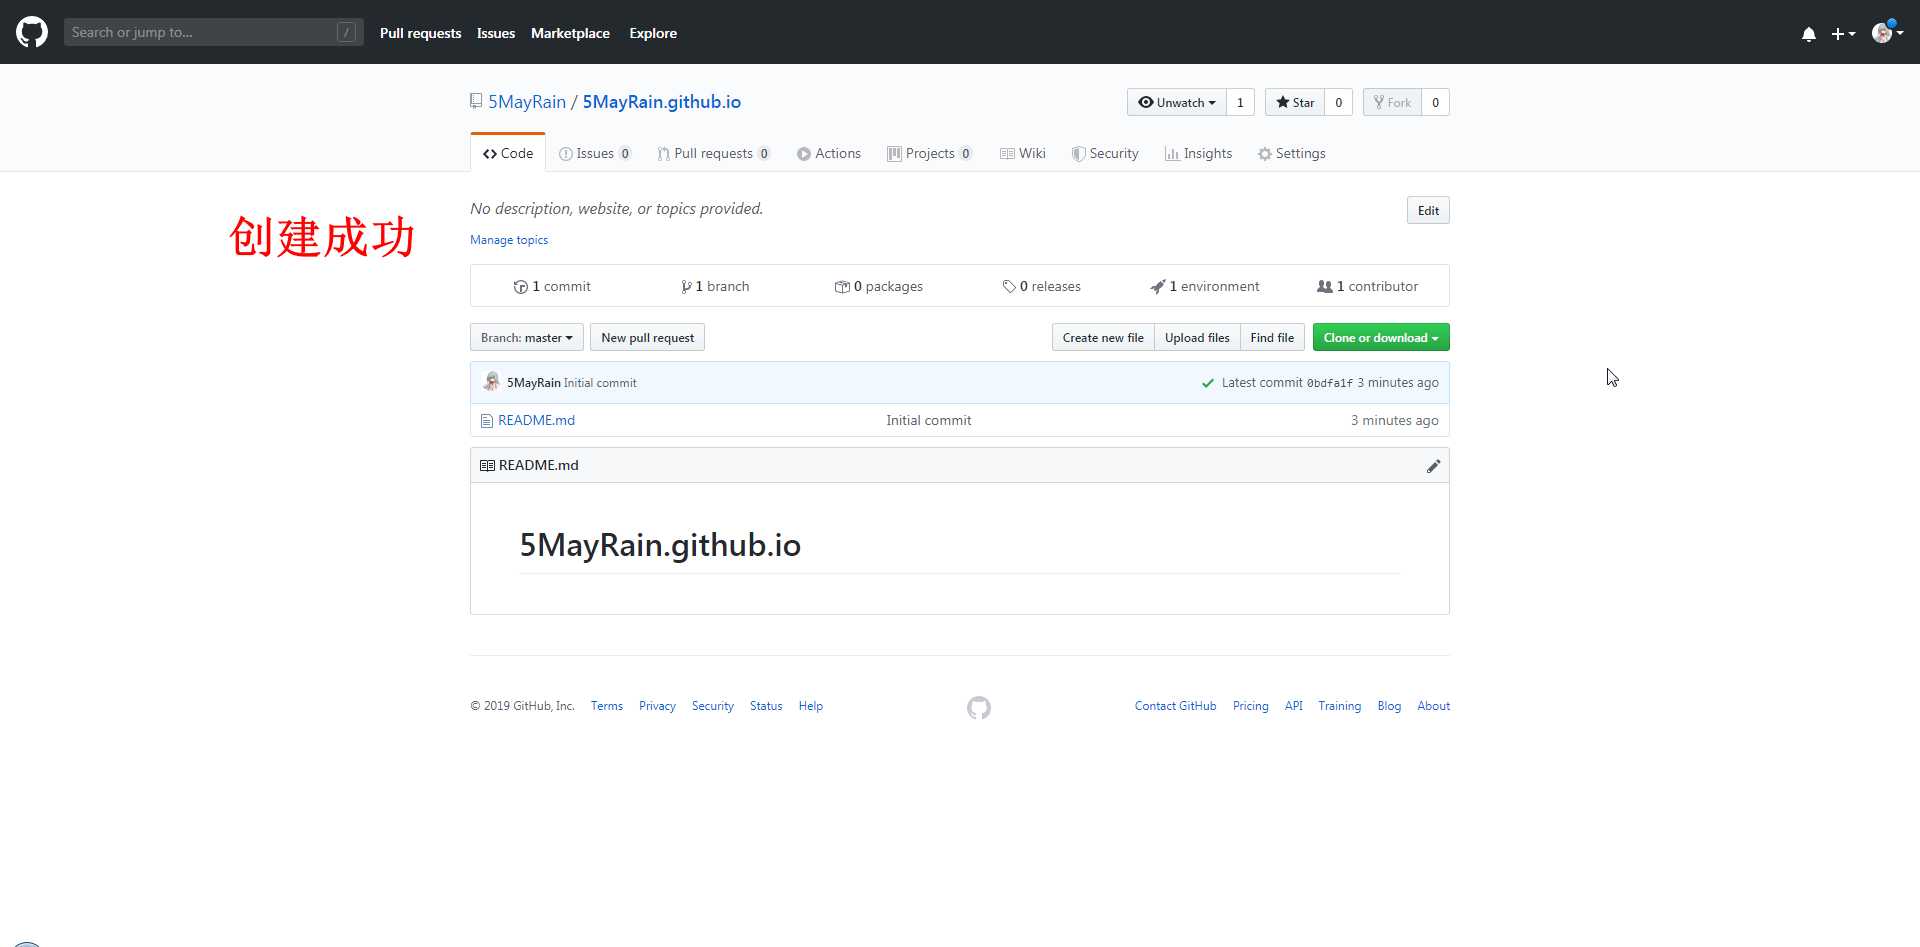Open the user avatar menu
This screenshot has height=947, width=1920.
pos(1887,32)
